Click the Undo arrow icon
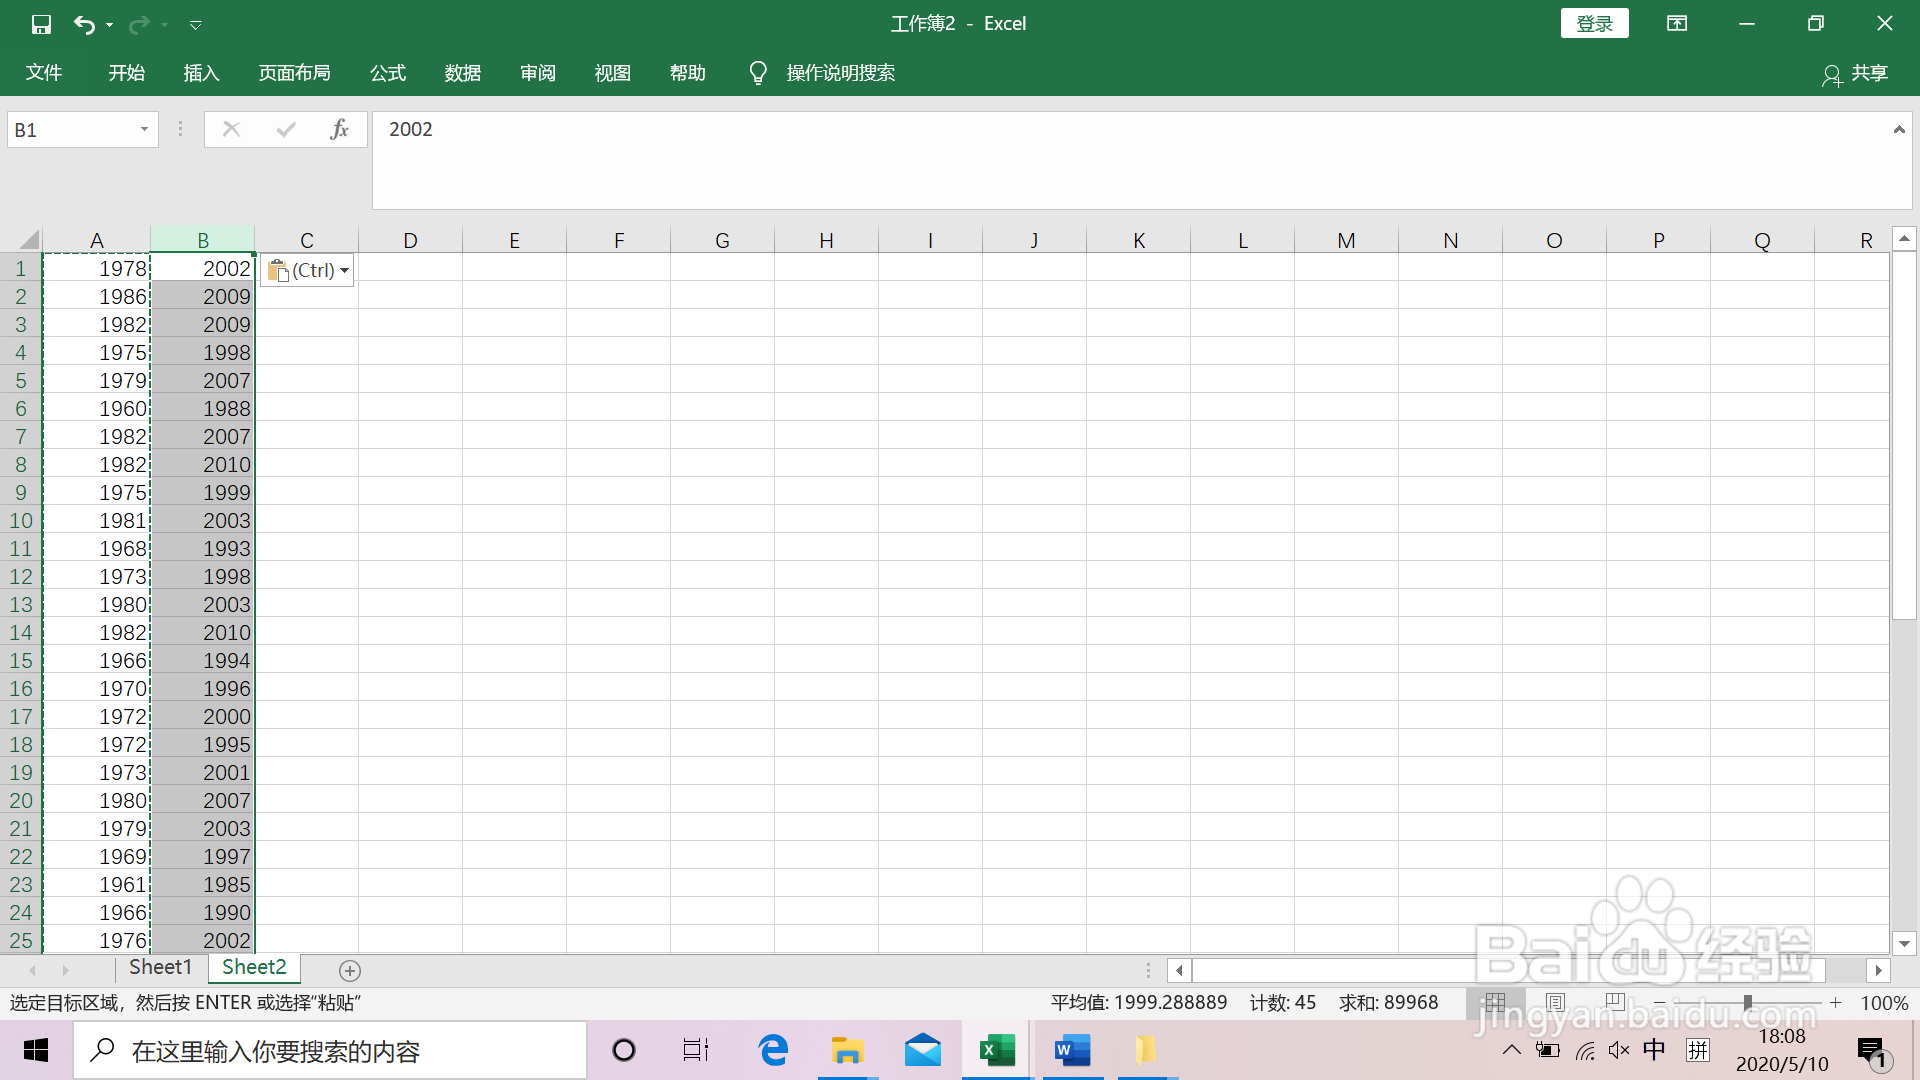Screen dimensions: 1920x1080 click(x=85, y=24)
